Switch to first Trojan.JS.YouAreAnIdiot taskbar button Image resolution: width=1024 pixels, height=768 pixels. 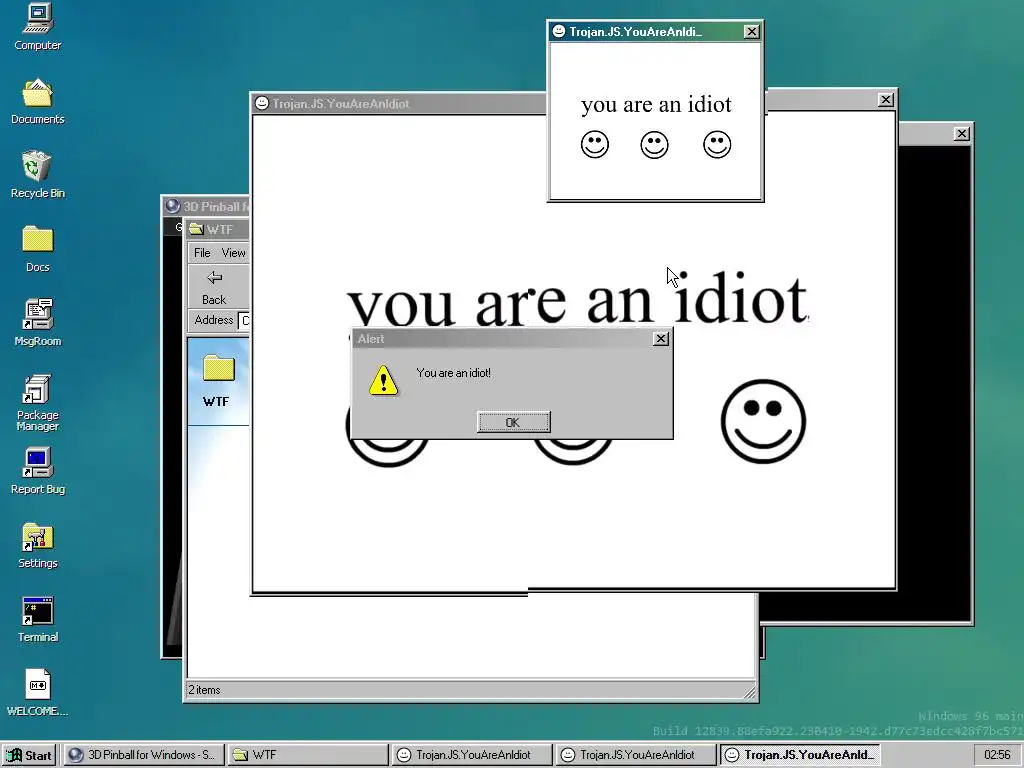coord(472,755)
